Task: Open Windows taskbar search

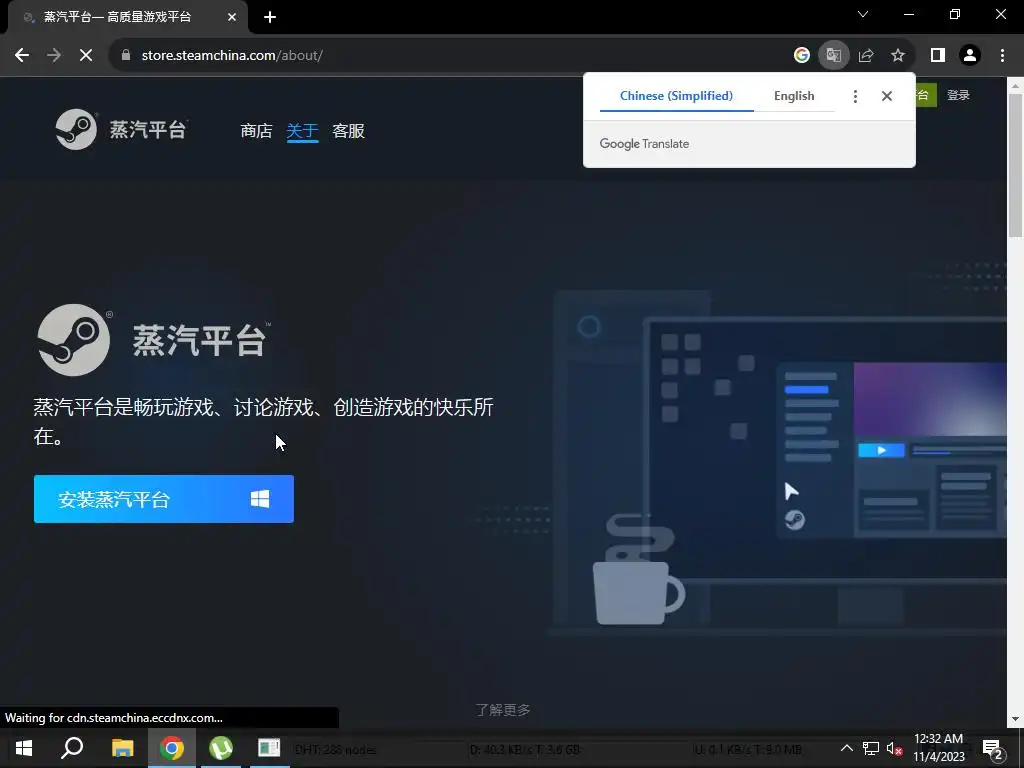Action: [x=72, y=748]
